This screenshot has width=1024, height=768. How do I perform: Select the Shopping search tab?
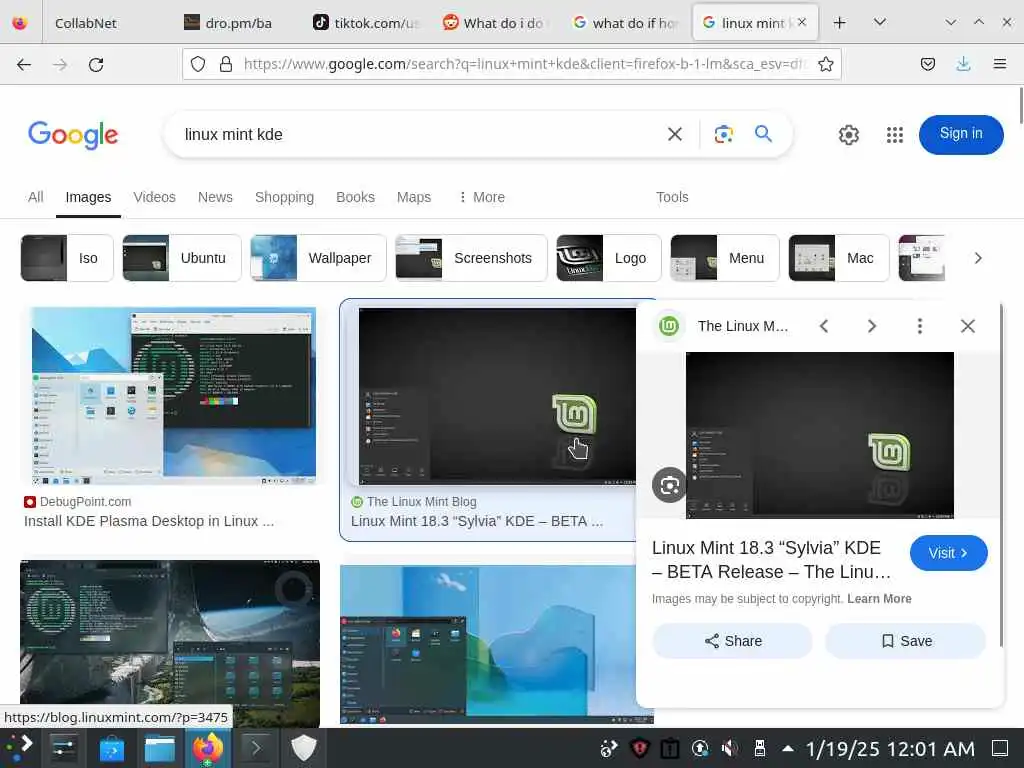pos(284,197)
